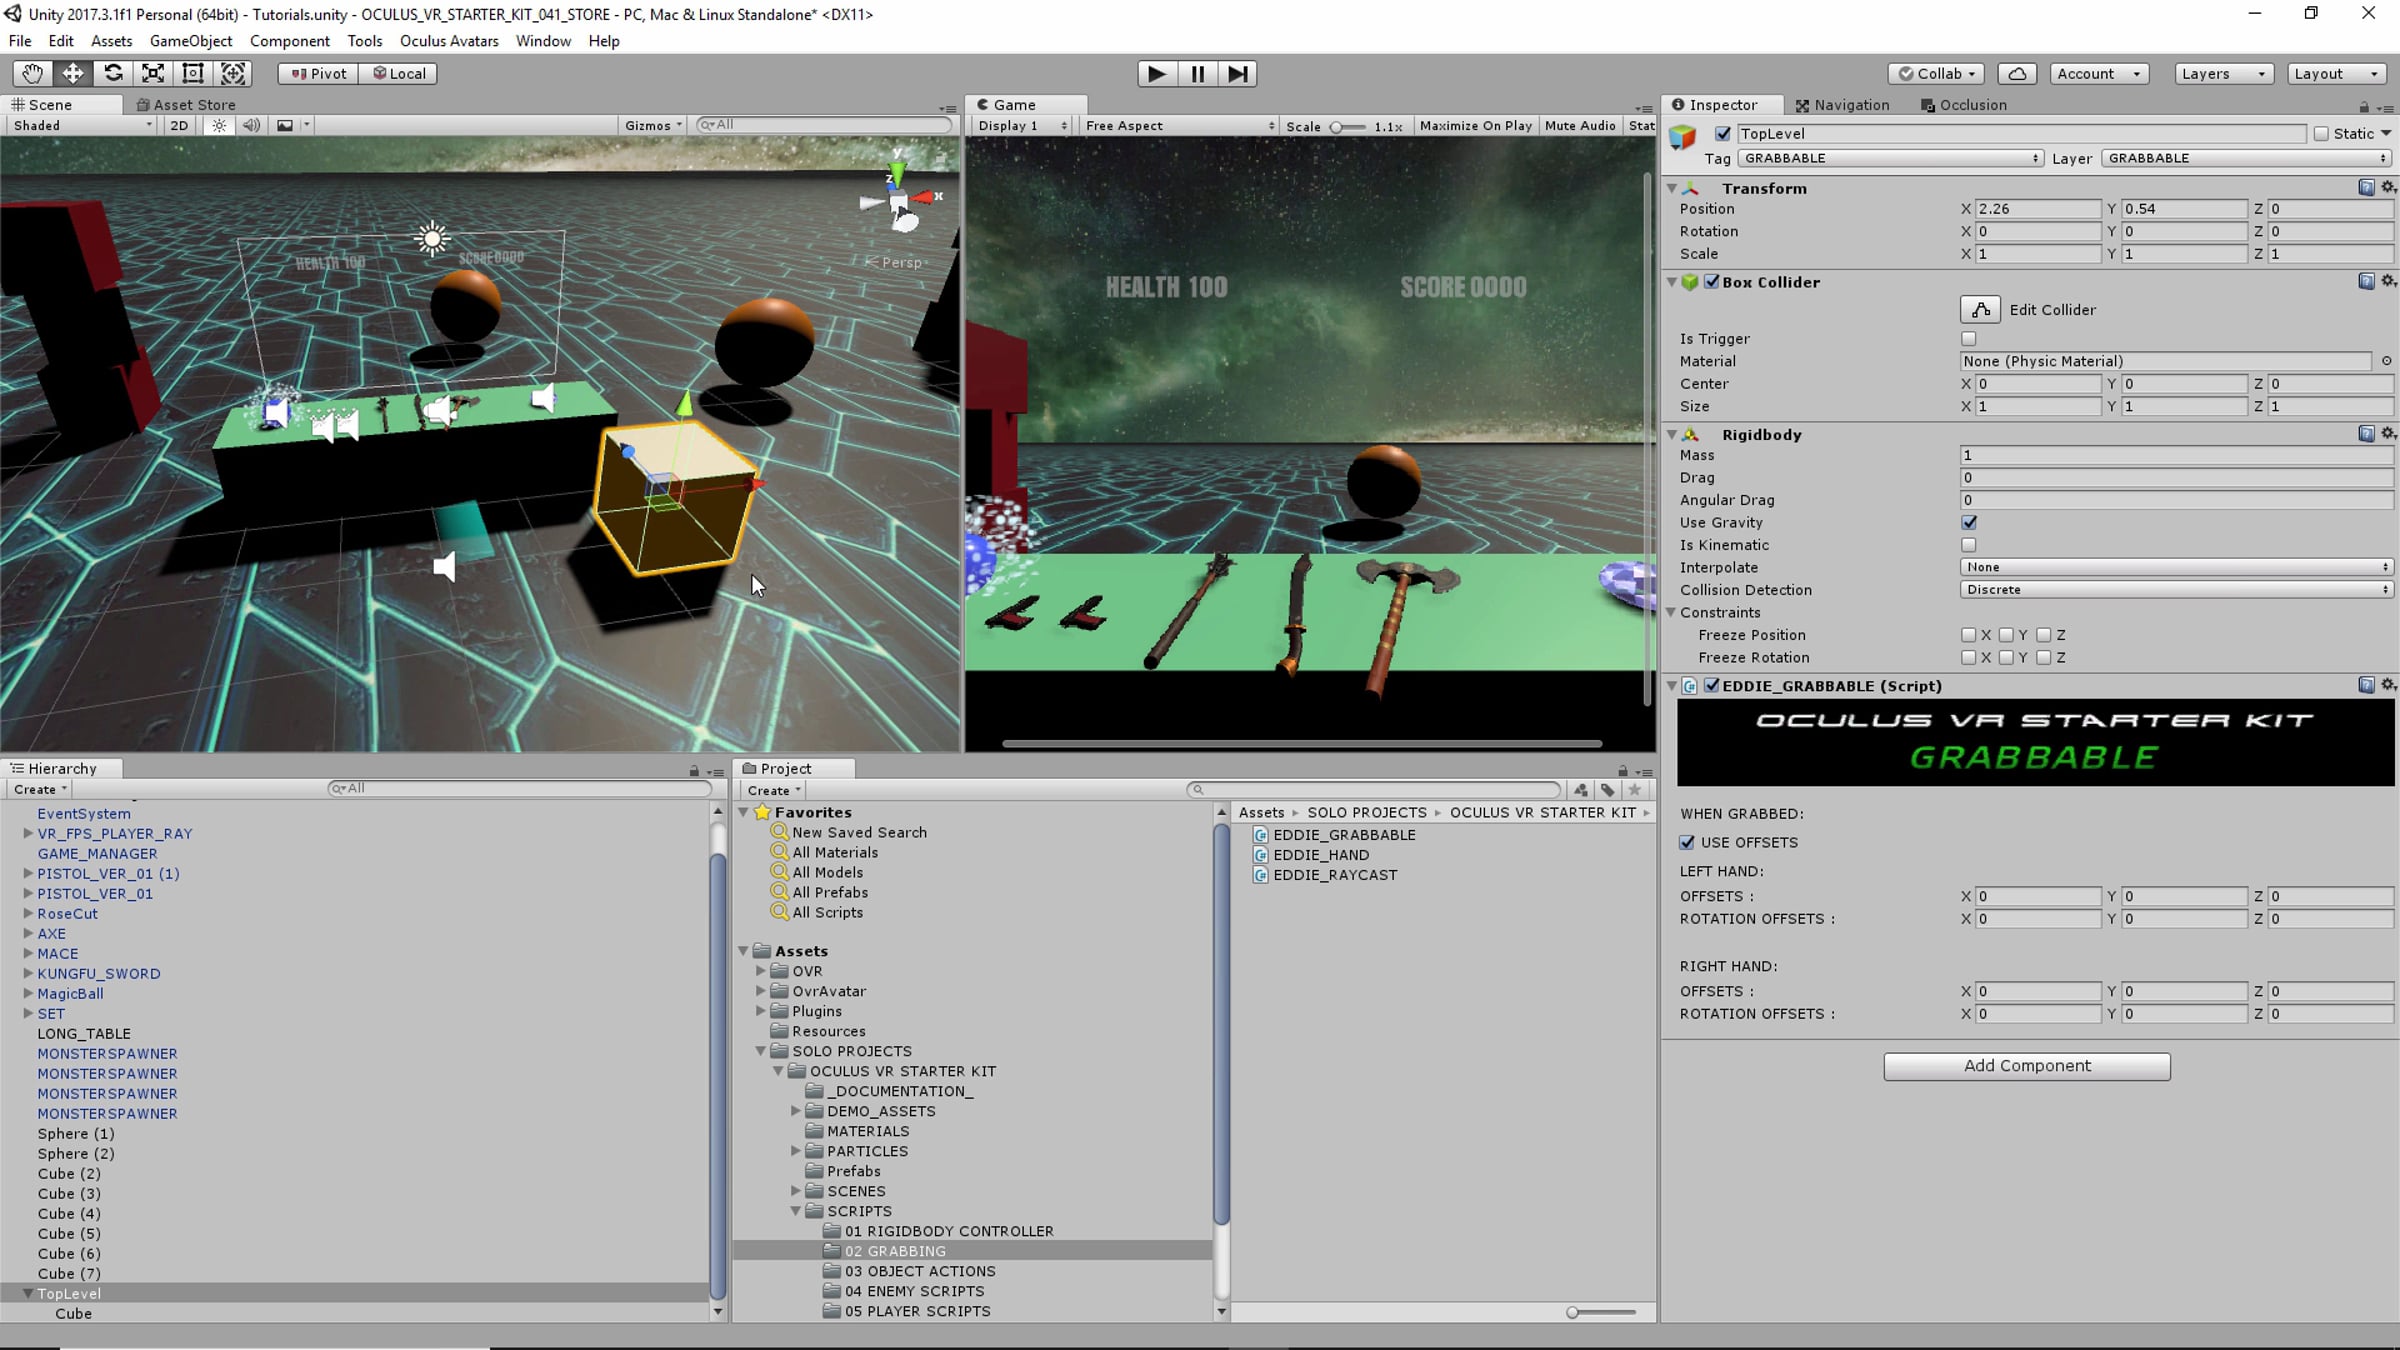The image size is (2400, 1350).
Task: Select the Rotate tool icon
Action: click(113, 73)
